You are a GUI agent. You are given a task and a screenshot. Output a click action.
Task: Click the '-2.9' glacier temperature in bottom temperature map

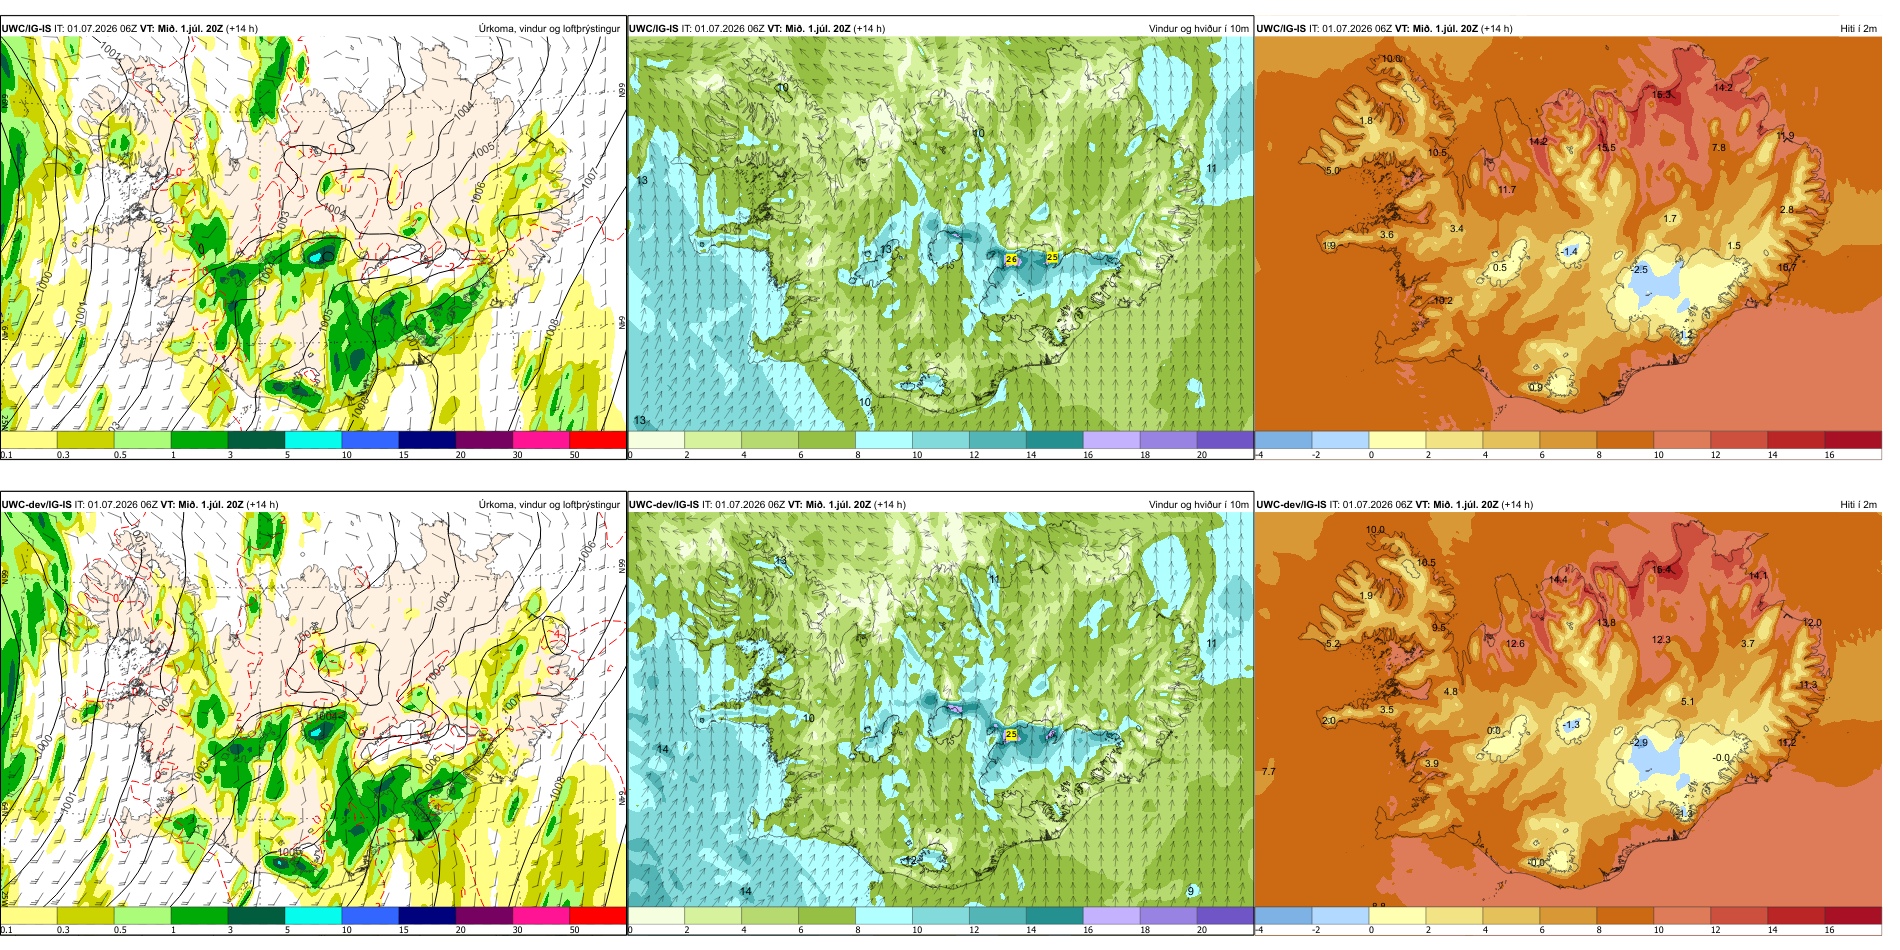point(1639,743)
